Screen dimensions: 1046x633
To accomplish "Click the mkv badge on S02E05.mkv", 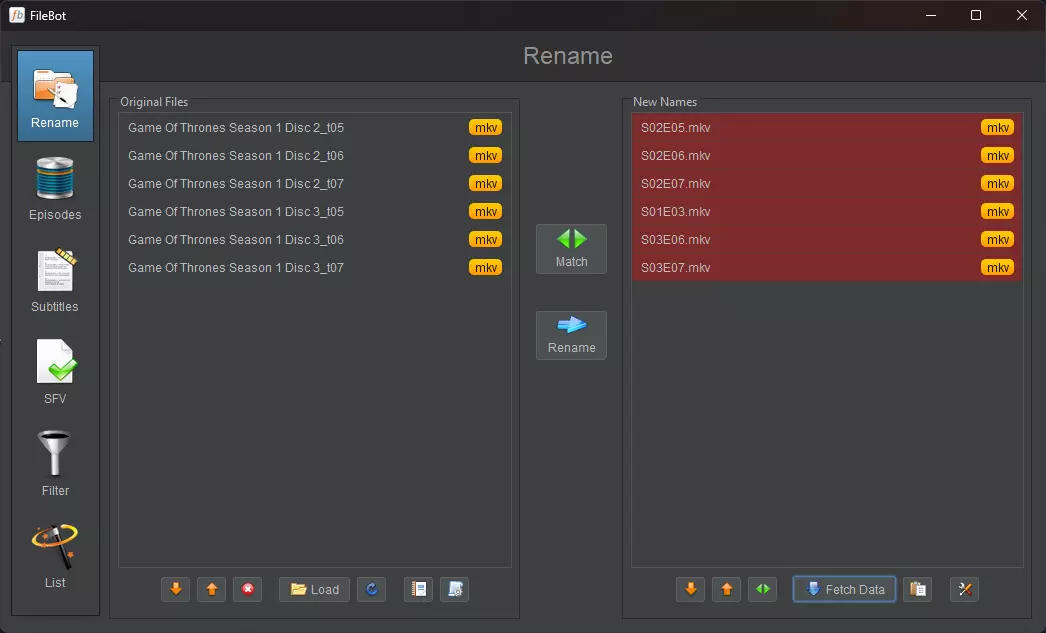I will pyautogui.click(x=998, y=127).
